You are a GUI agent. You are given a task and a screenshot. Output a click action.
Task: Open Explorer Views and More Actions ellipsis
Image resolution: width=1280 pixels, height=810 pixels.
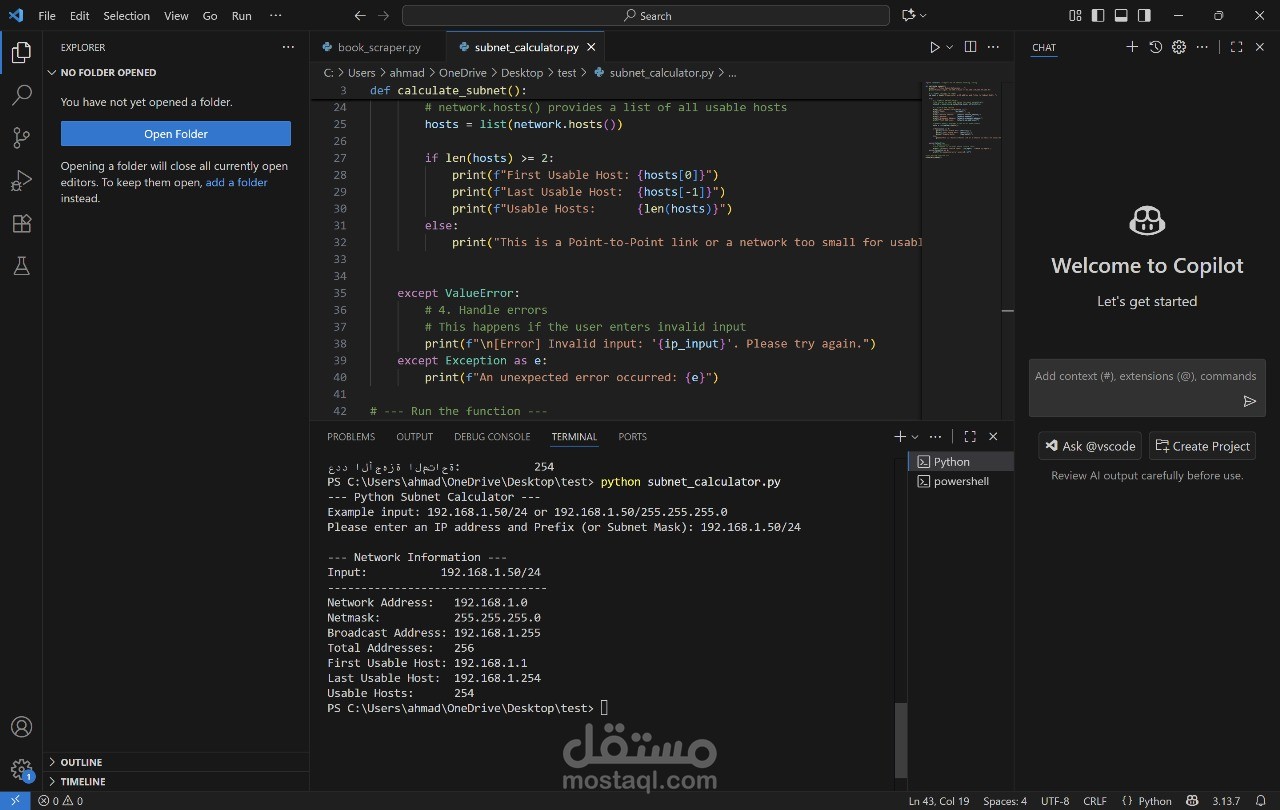(288, 47)
